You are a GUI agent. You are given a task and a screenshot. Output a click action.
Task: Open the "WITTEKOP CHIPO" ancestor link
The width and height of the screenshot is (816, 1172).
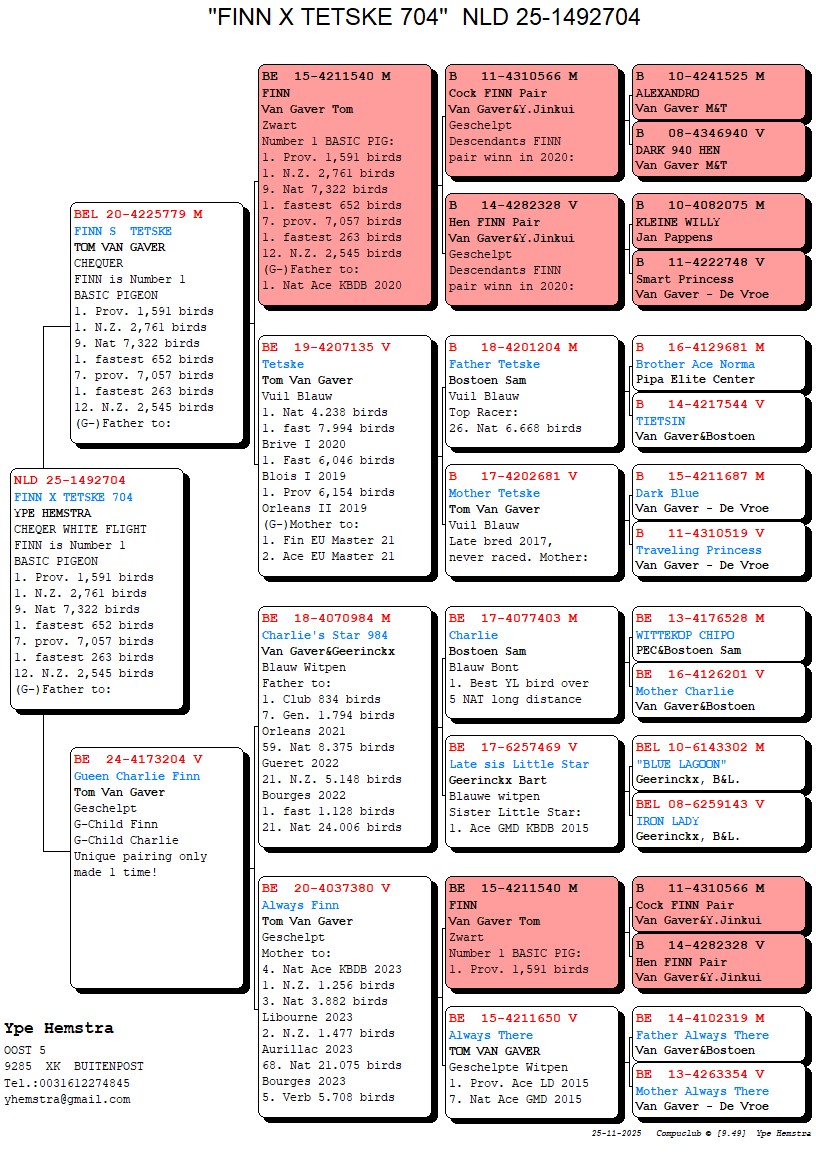(684, 635)
